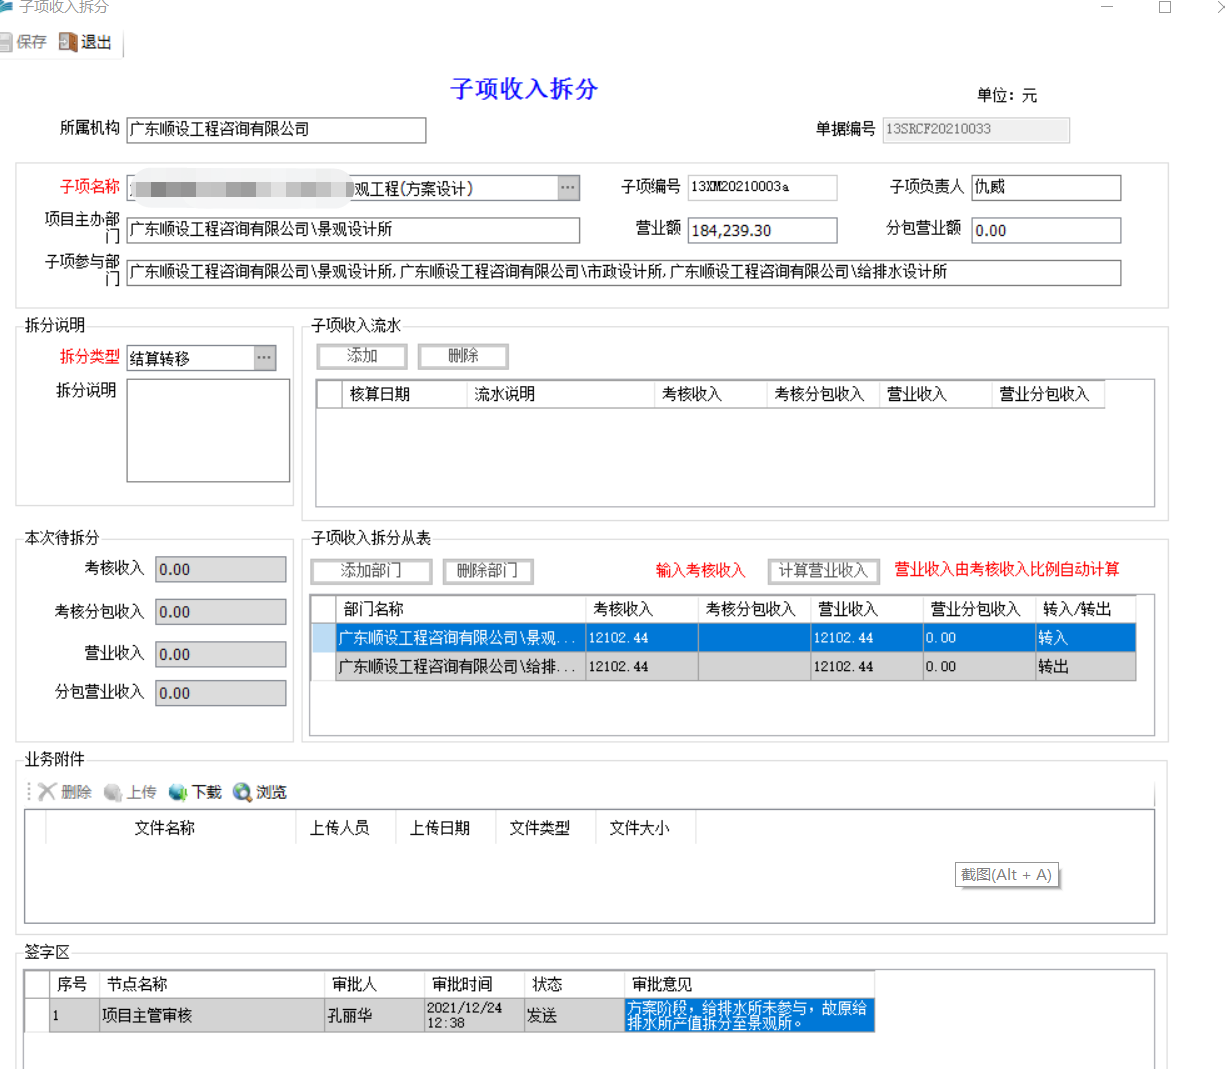The image size is (1225, 1069).
Task: Open the 子项名称 lookup ellipsis button
Action: click(568, 188)
